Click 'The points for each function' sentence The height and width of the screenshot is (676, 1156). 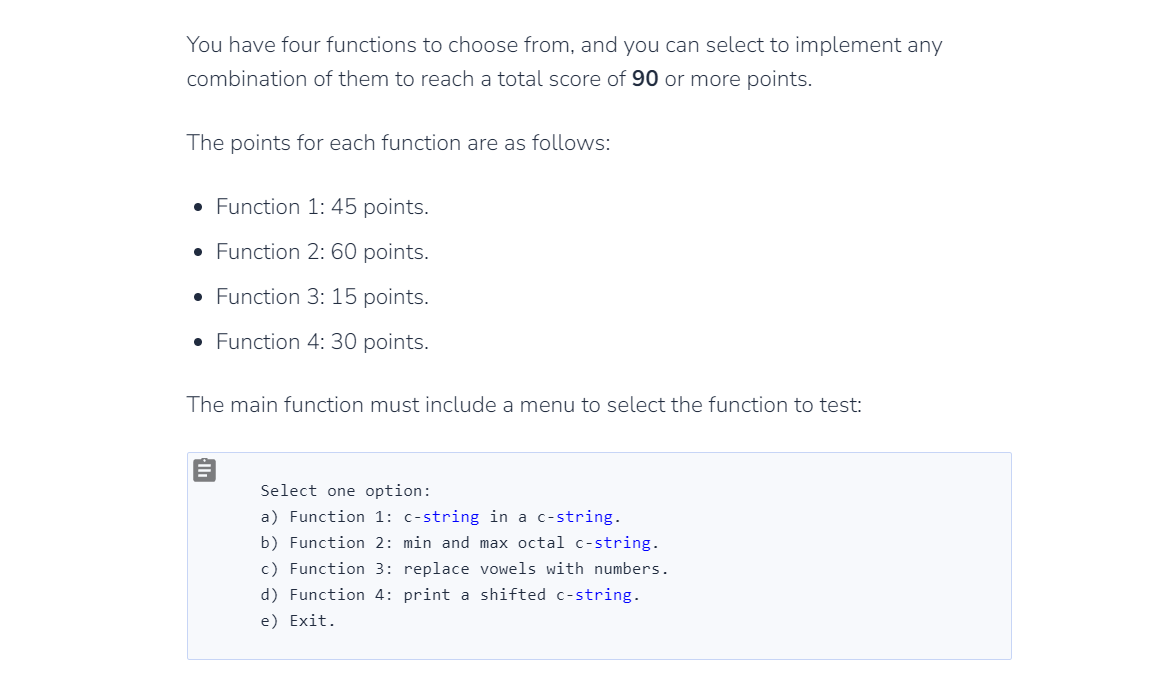click(398, 142)
